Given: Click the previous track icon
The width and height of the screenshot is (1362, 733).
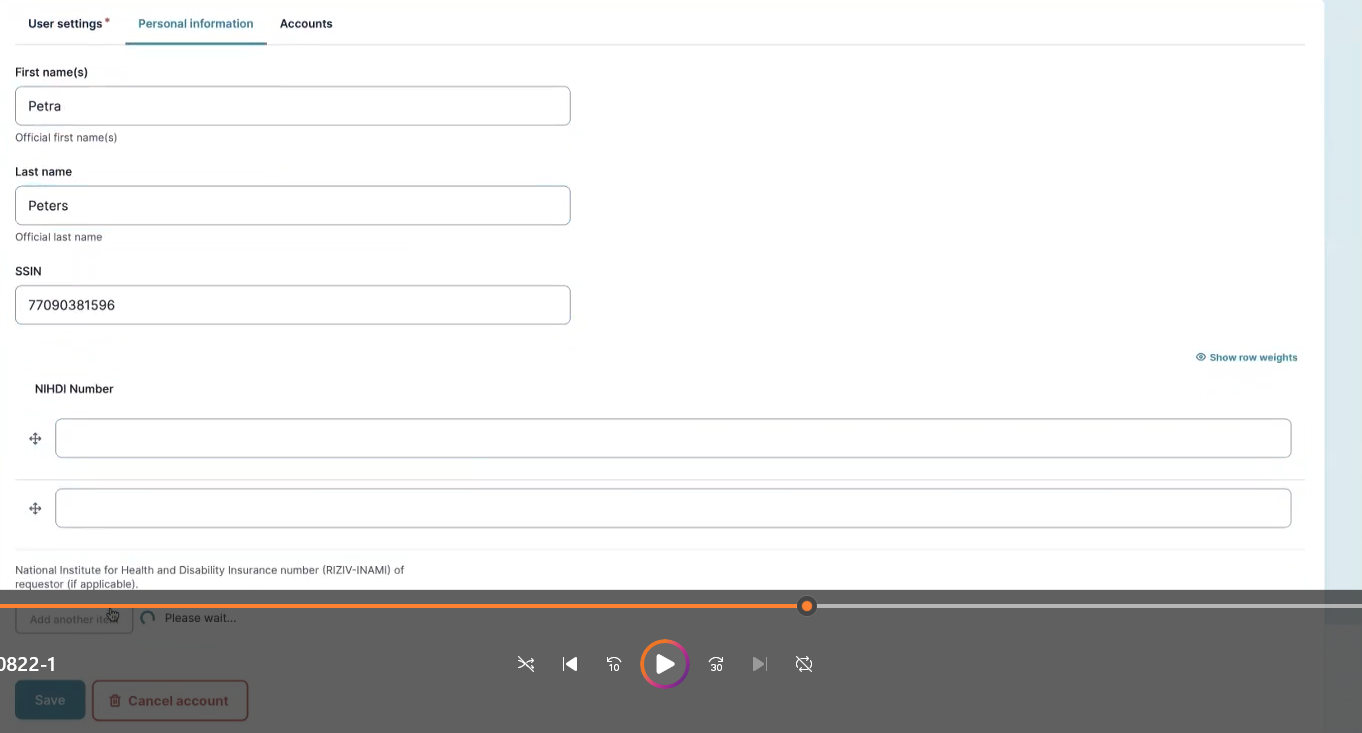Looking at the screenshot, I should point(570,664).
